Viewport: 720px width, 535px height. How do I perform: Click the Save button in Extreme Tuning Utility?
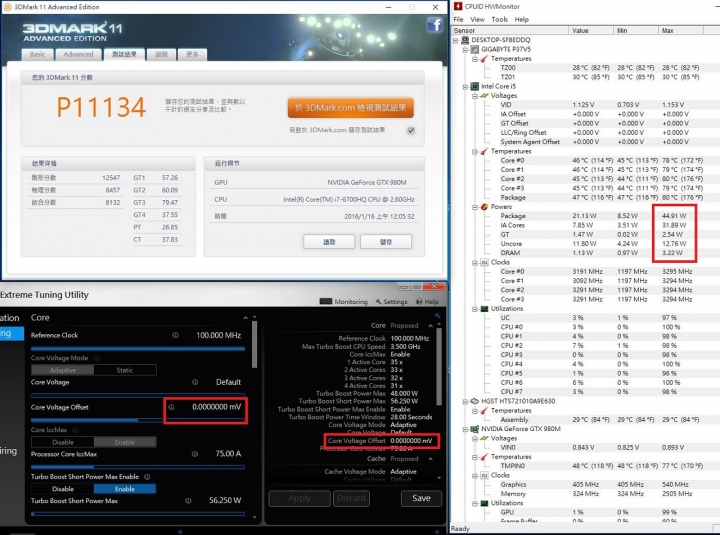click(421, 498)
